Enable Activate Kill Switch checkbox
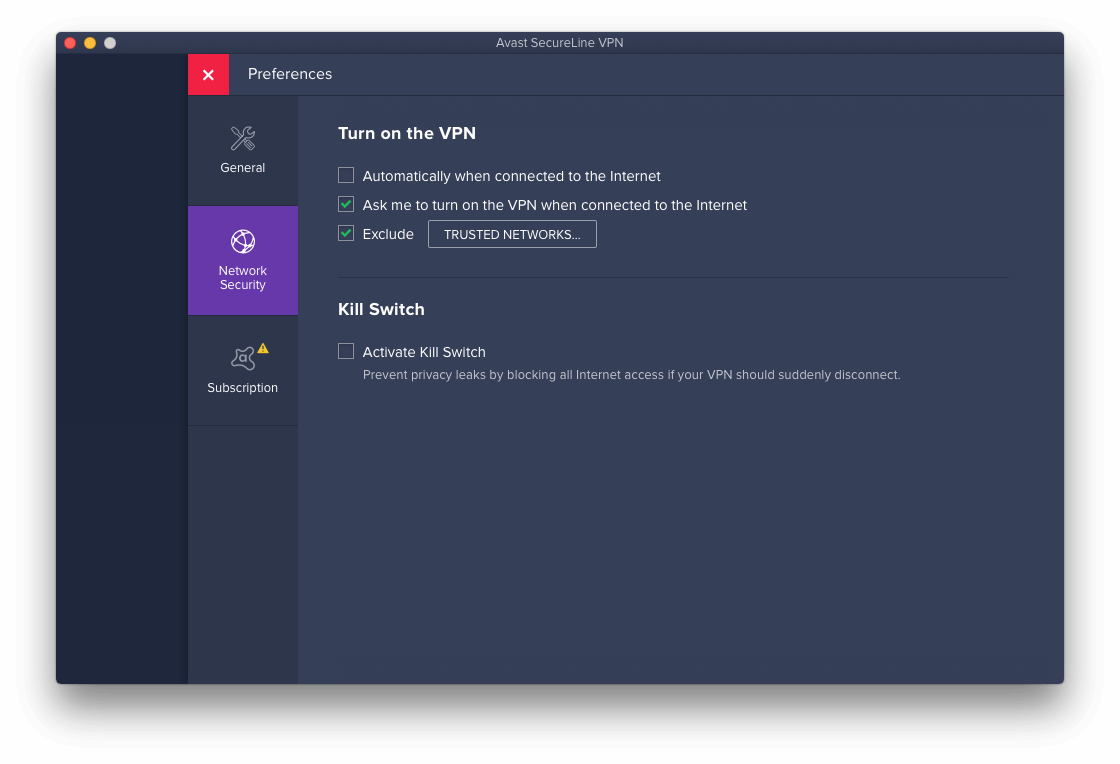Viewport: 1120px width, 764px height. [346, 351]
